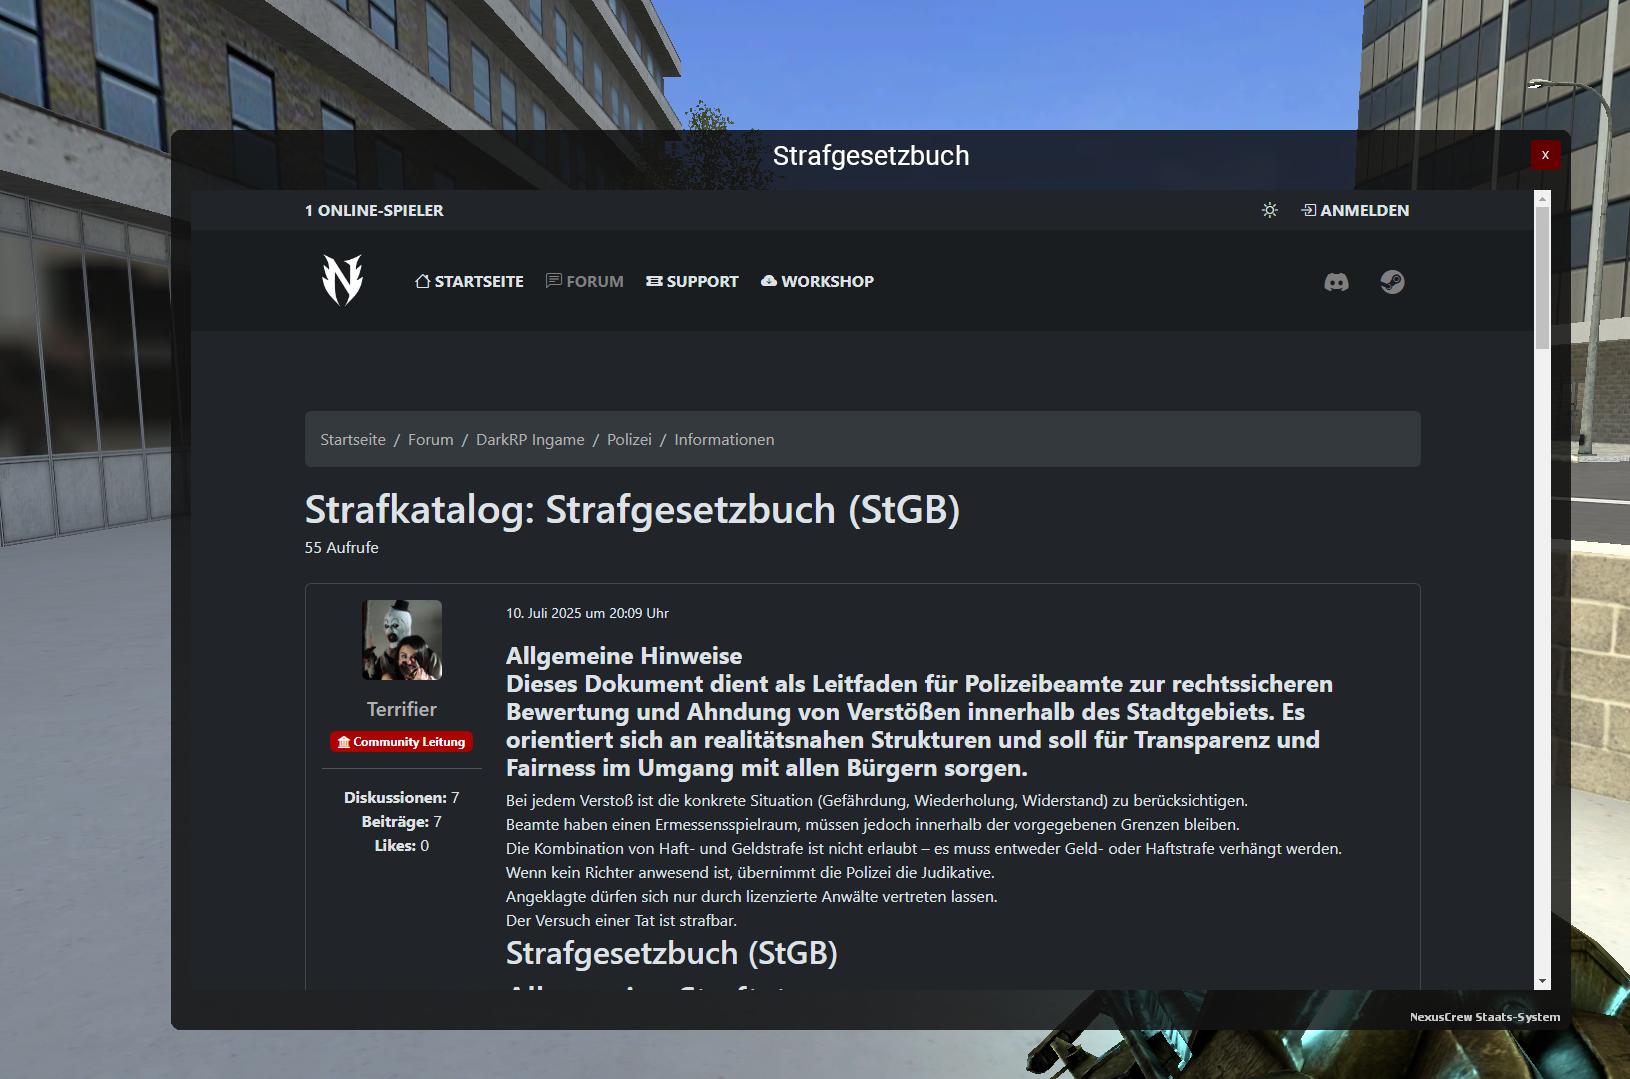Open the Informationen breadcrumb link
Screen dimensions: 1630x1079
coord(724,439)
